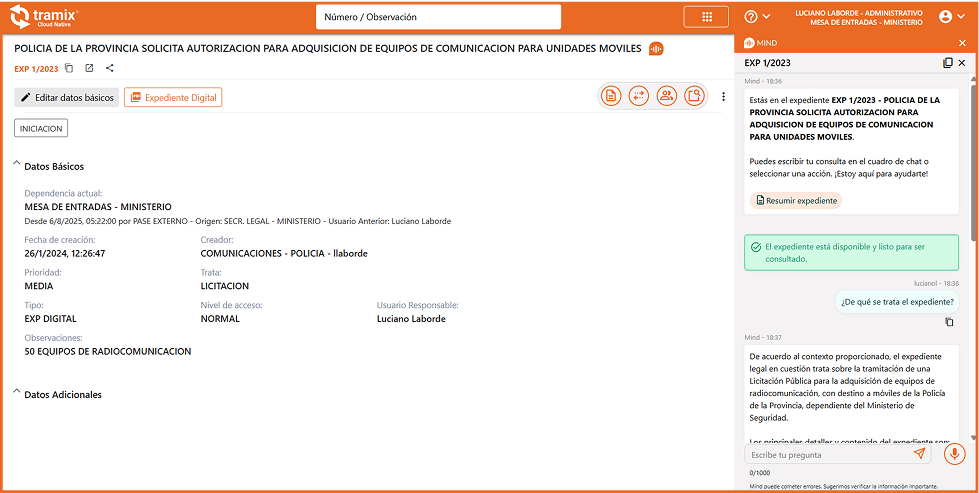This screenshot has width=979, height=493.
Task: Open expediente in new window icon
Action: [89, 68]
